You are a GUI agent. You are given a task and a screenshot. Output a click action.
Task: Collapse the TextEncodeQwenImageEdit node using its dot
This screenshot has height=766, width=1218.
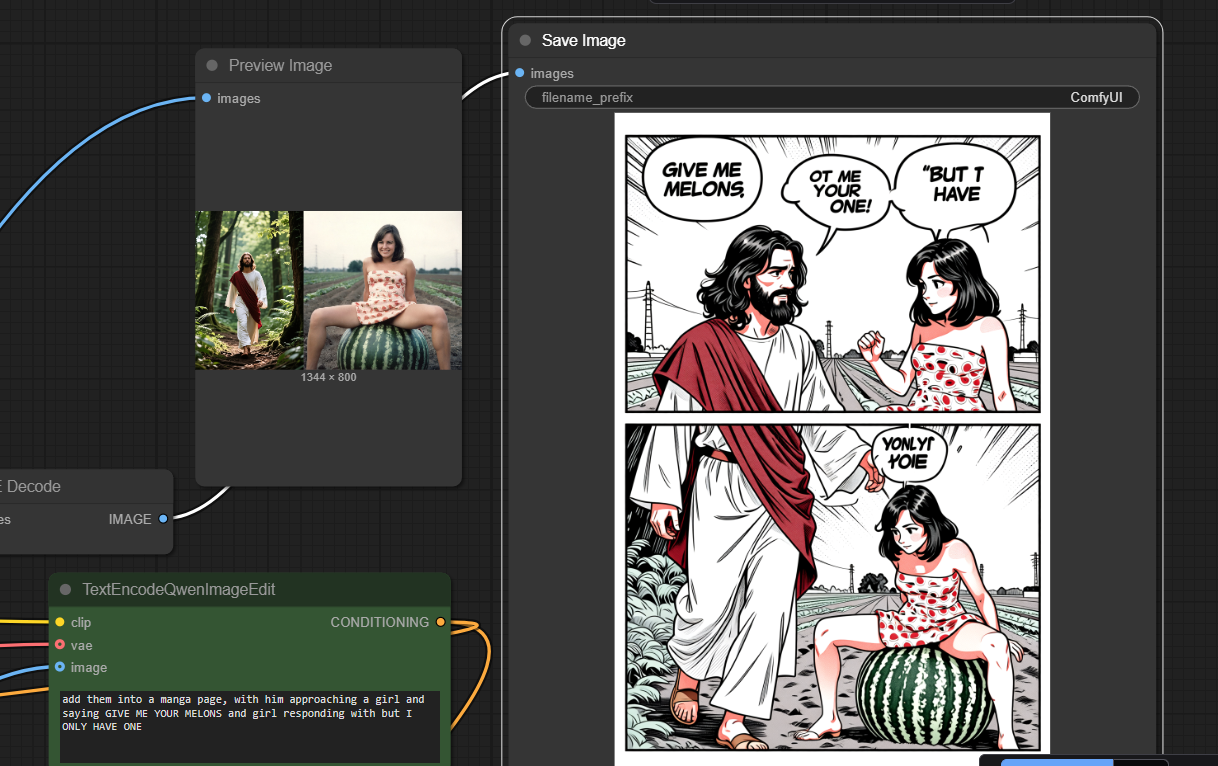66,590
